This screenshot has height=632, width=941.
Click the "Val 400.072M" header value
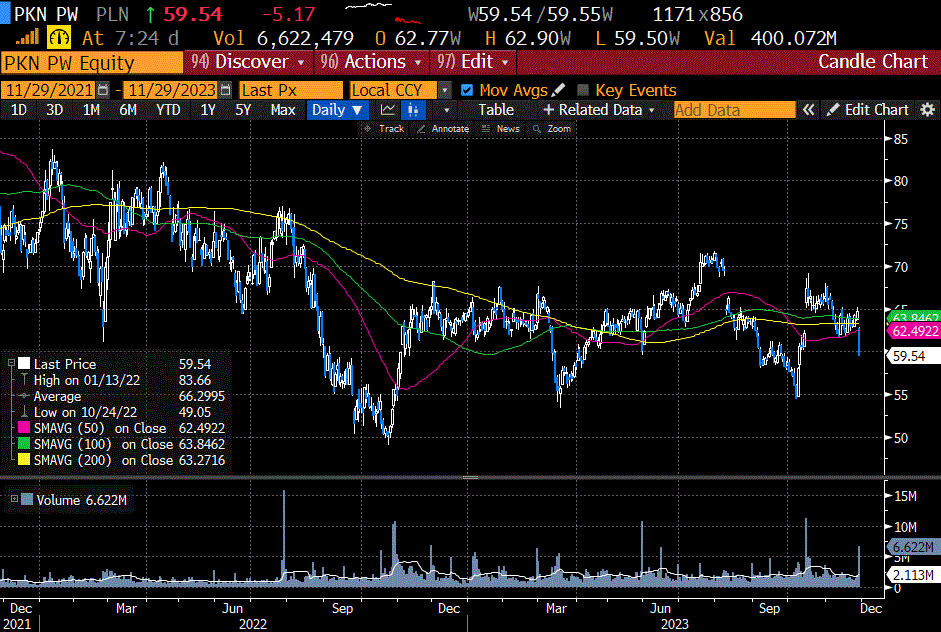click(771, 38)
